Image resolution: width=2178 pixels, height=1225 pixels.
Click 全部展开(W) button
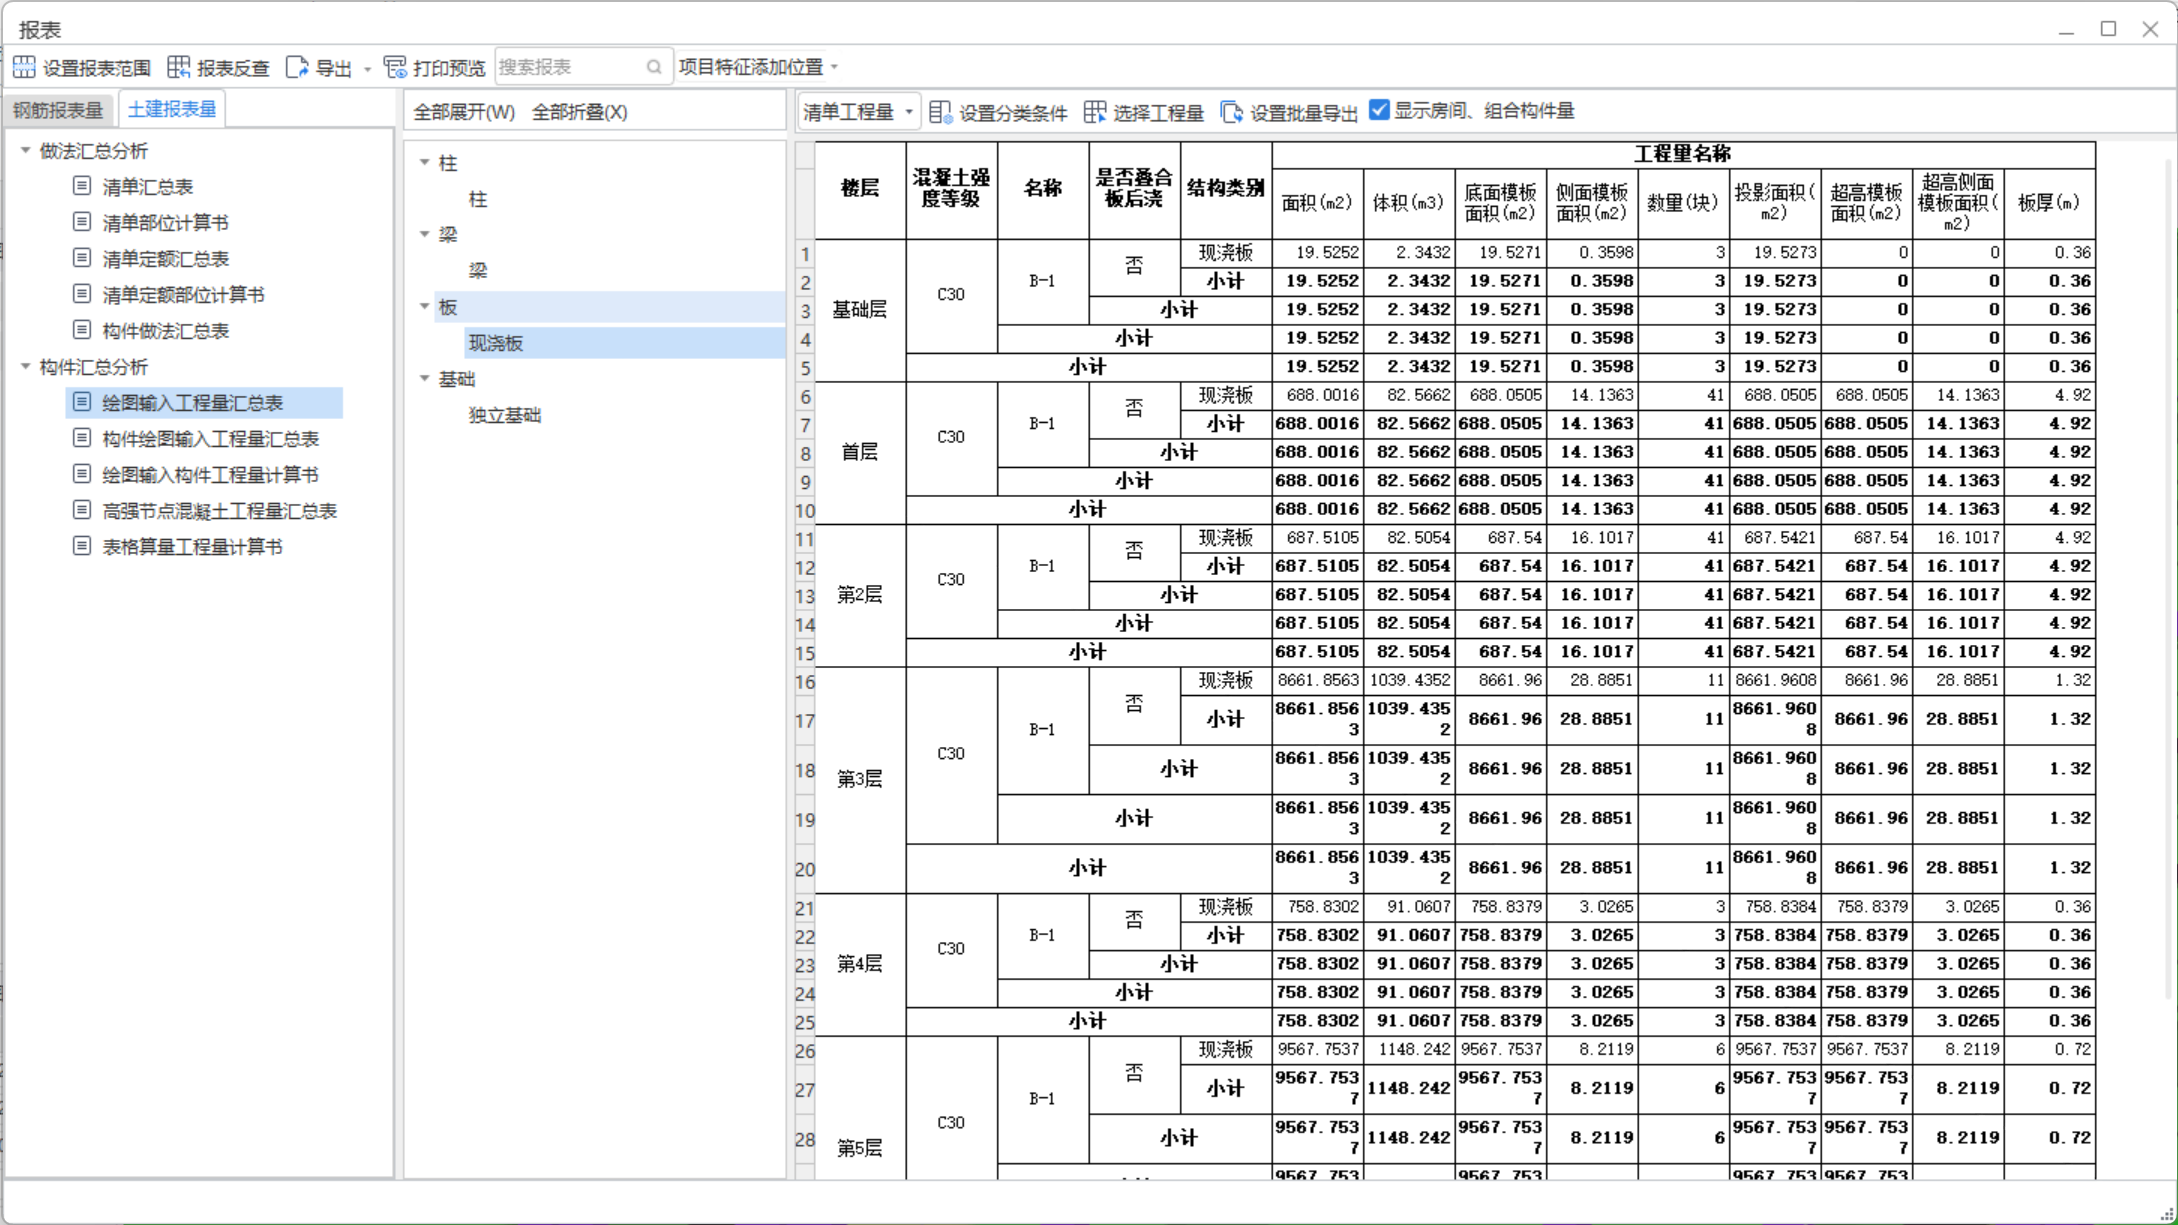(x=465, y=112)
